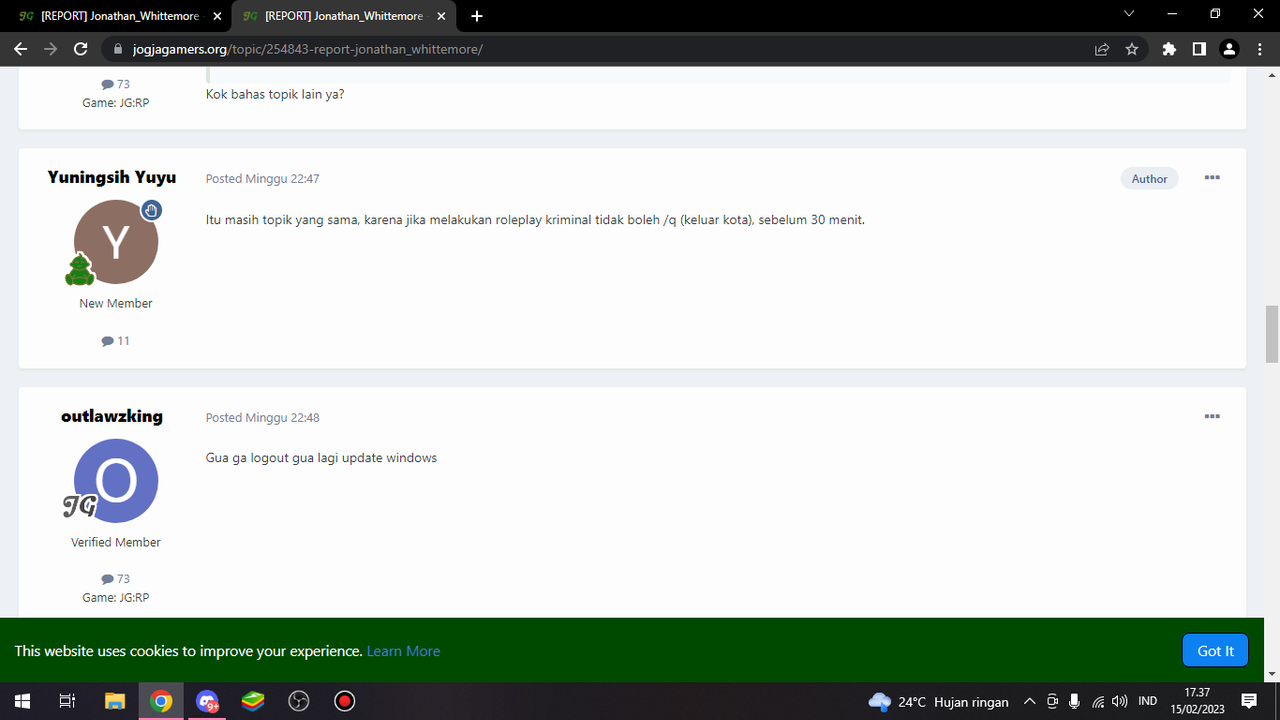Open the weather widget 24°C Hujan ringan
The width and height of the screenshot is (1280, 720).
point(938,702)
